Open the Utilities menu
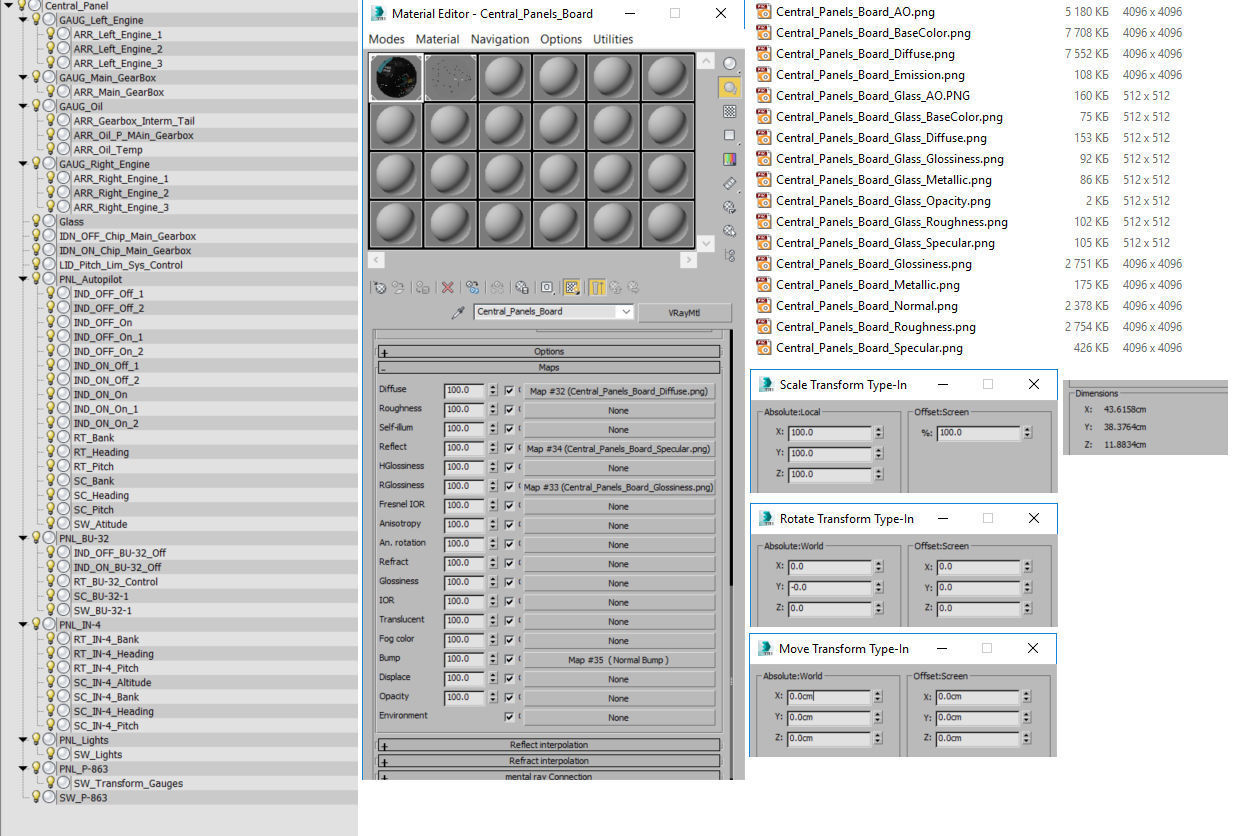 [613, 39]
